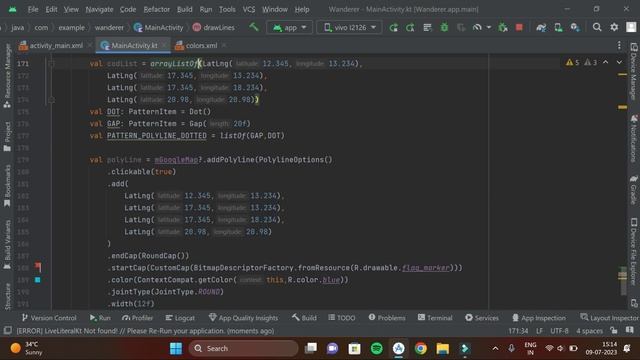Image resolution: width=640 pixels, height=360 pixels.
Task: Open Resource Manager side panel
Action: click(x=7, y=76)
